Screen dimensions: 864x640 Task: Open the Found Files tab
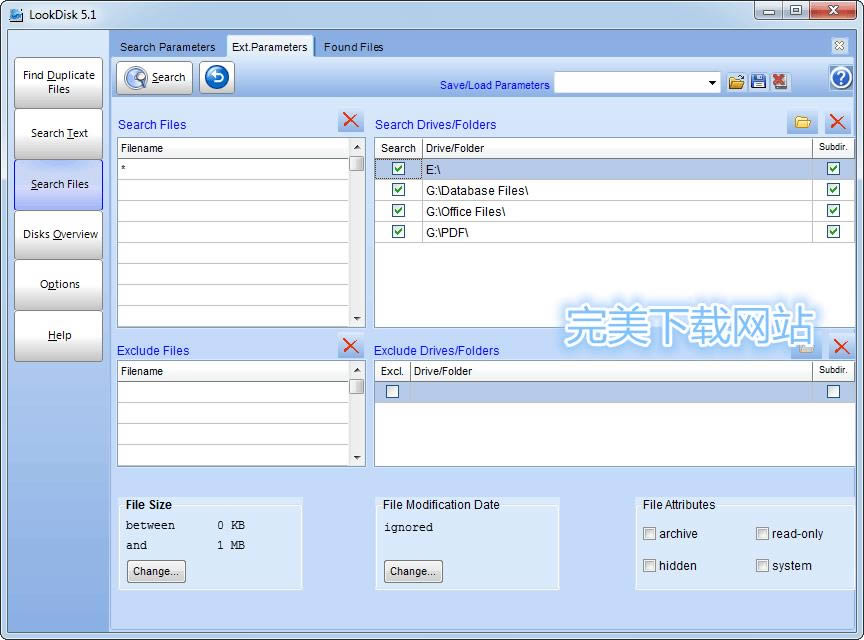coord(353,47)
